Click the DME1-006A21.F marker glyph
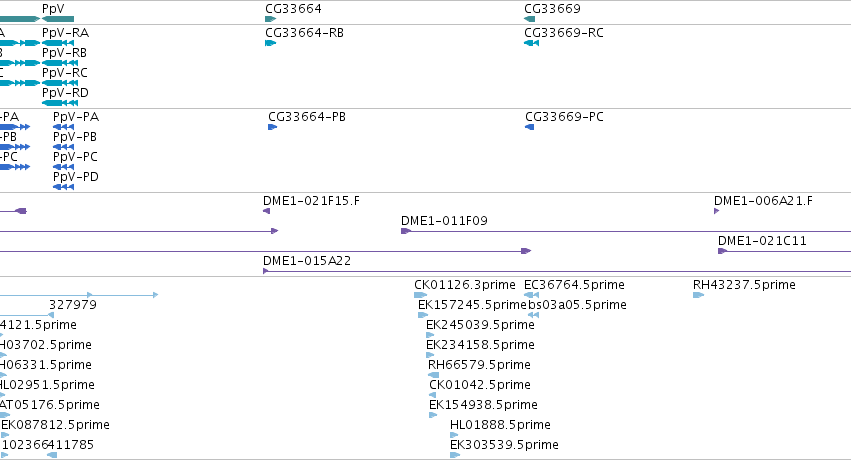The image size is (851, 460). [716, 211]
